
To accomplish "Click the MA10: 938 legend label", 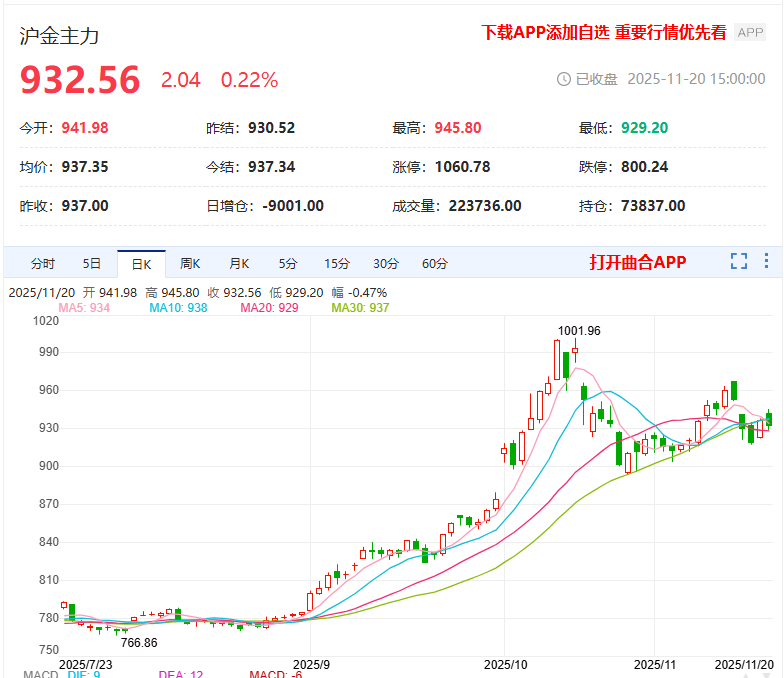I will [178, 308].
